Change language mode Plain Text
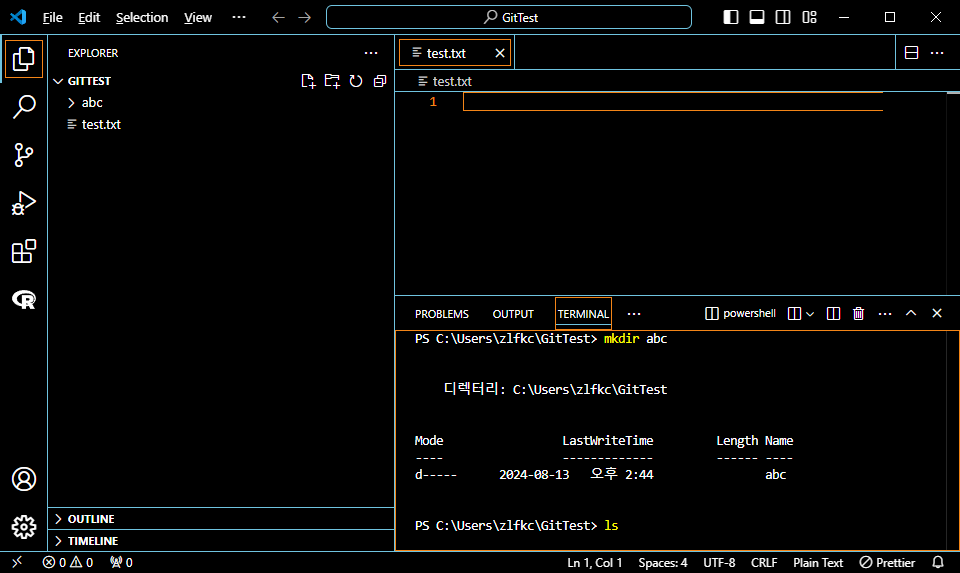Image resolution: width=960 pixels, height=573 pixels. click(818, 563)
